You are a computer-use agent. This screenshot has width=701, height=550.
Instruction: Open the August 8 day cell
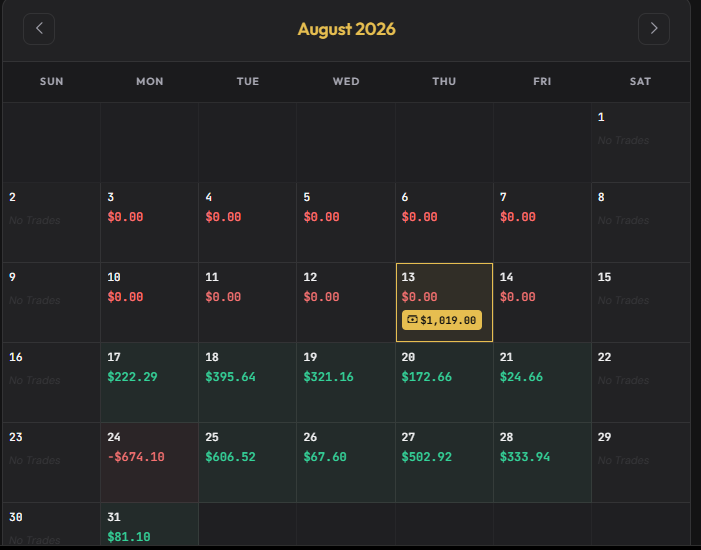[x=641, y=223]
